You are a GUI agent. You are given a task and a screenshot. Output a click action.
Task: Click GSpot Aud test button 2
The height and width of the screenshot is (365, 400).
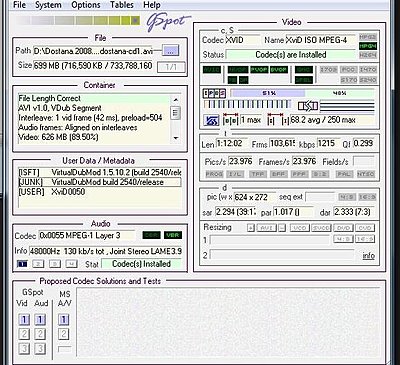40,334
